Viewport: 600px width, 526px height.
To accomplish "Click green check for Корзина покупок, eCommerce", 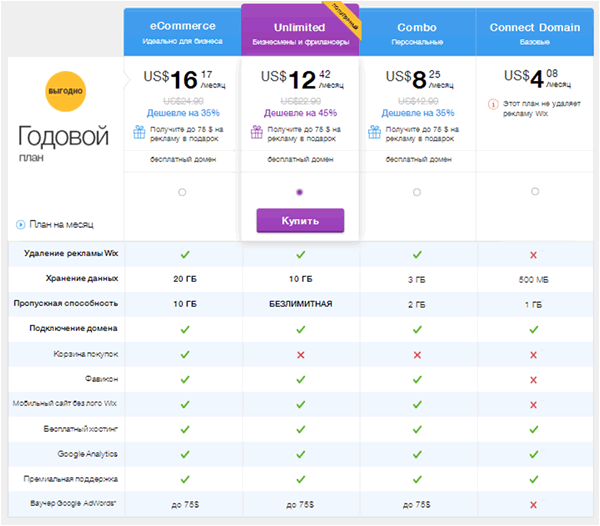I will (x=185, y=354).
